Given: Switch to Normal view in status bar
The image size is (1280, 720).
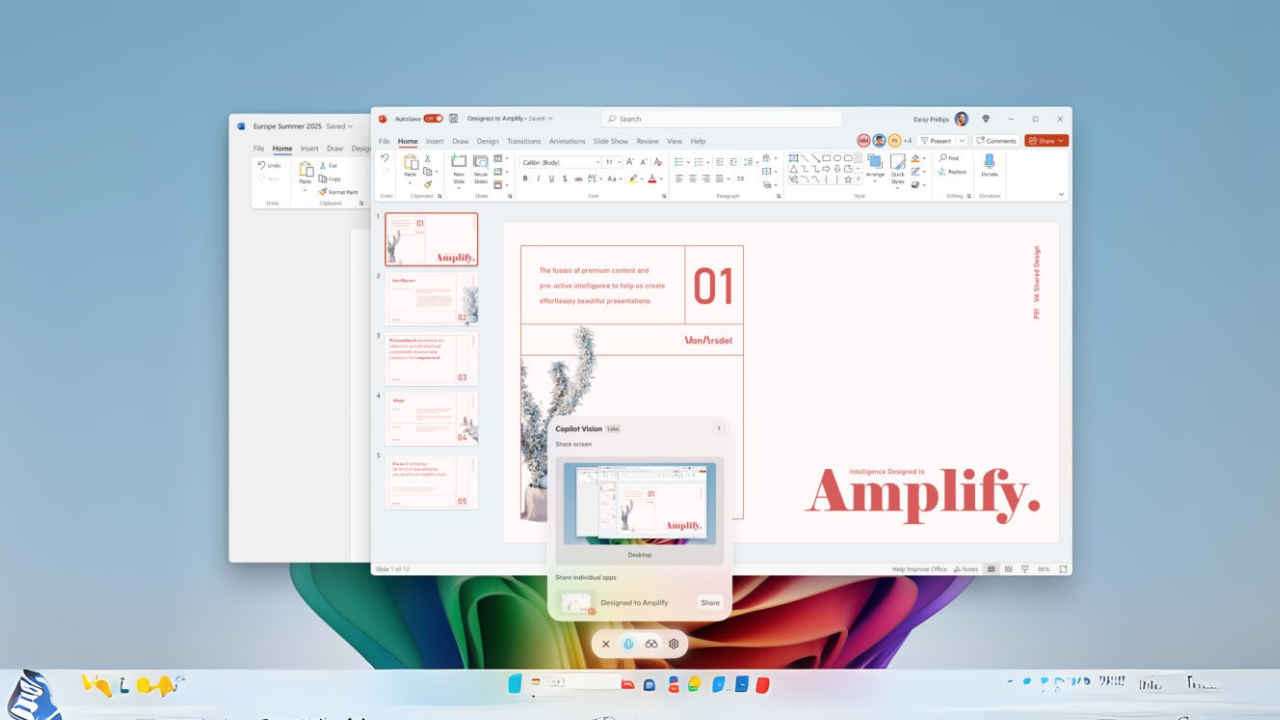Looking at the screenshot, I should 992,569.
